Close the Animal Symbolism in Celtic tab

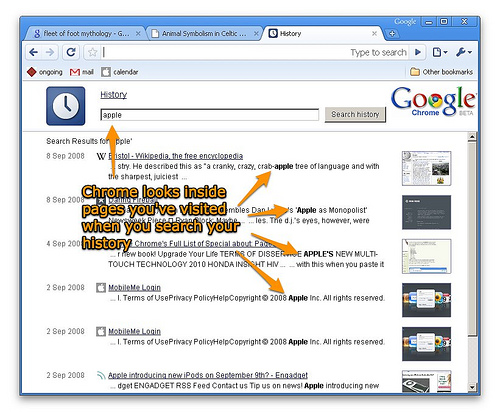tap(256, 34)
